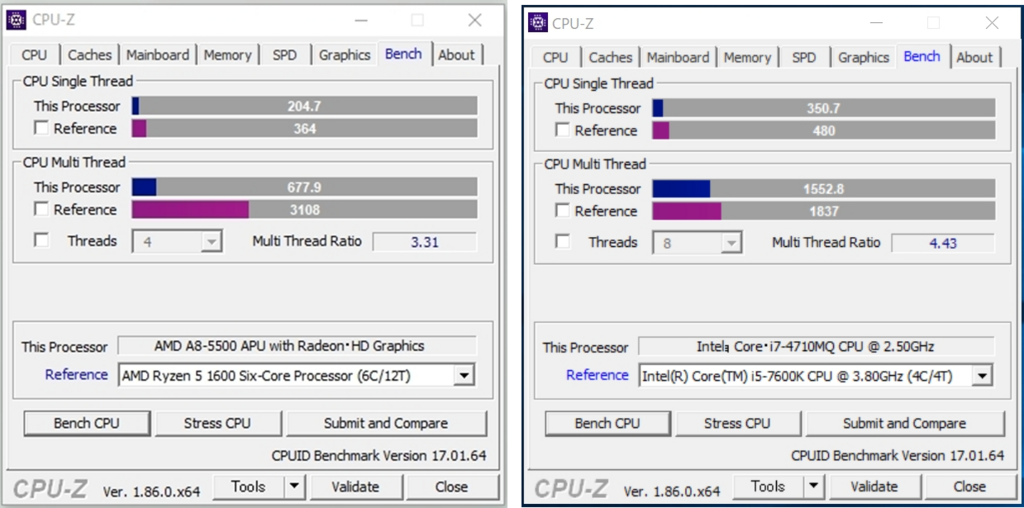1024x508 pixels.
Task: Click Stress CPU button in the right window
Action: [737, 424]
